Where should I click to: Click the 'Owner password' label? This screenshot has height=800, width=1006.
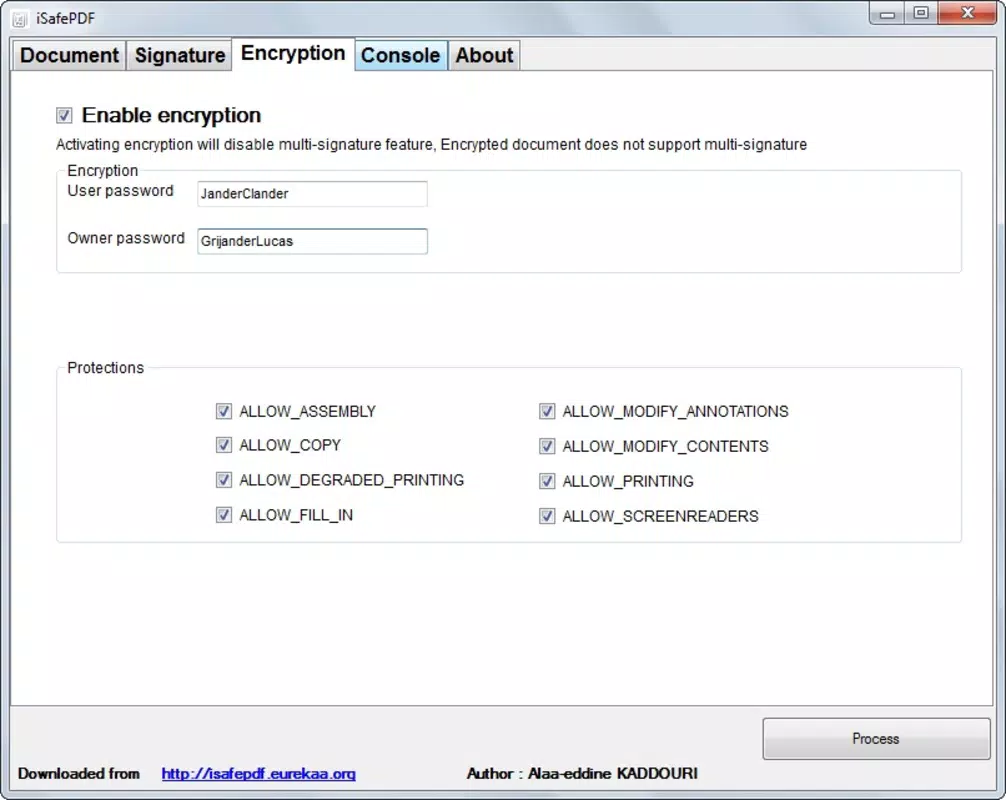(x=126, y=239)
